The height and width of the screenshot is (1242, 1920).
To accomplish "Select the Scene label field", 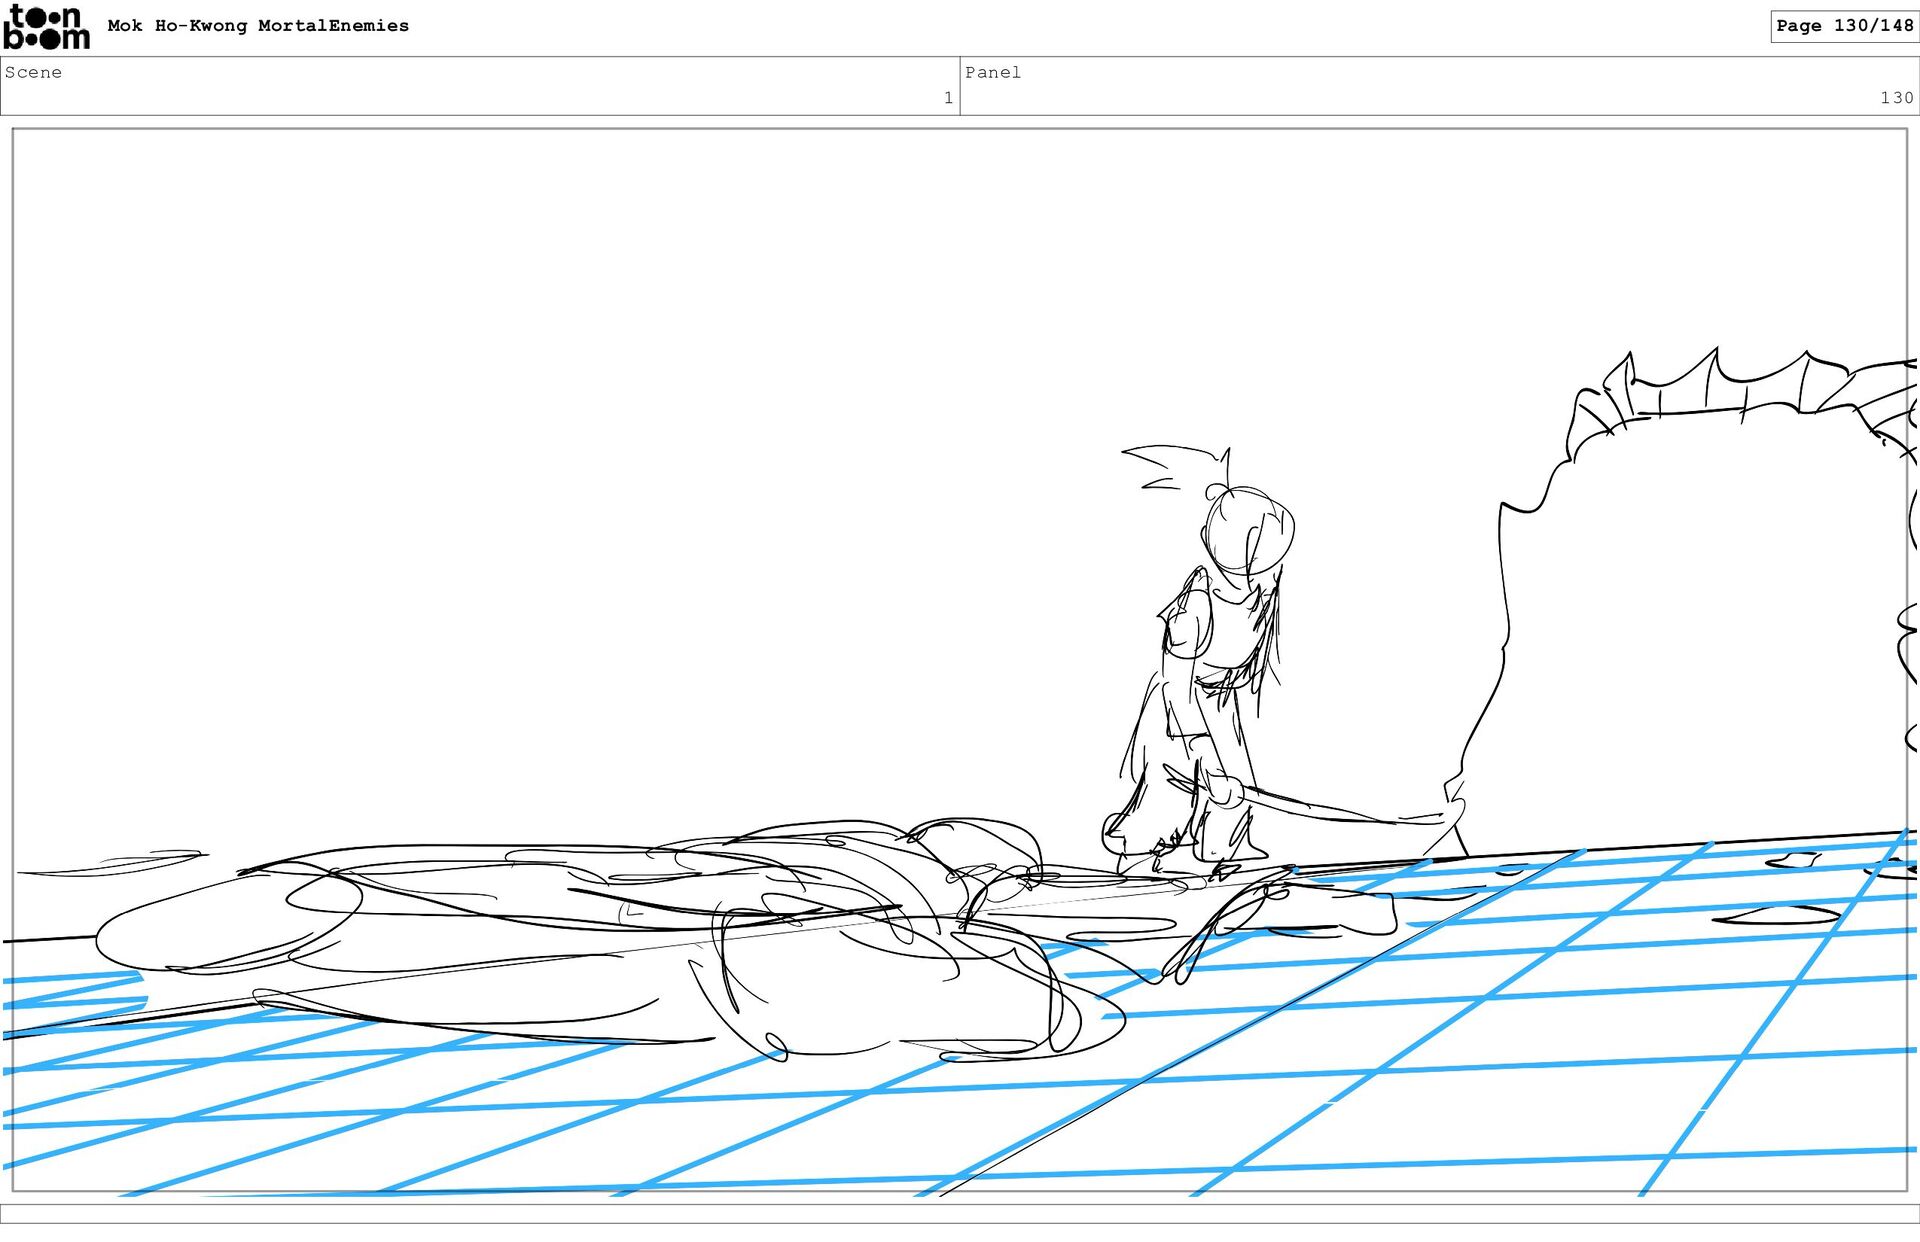I will coord(33,72).
